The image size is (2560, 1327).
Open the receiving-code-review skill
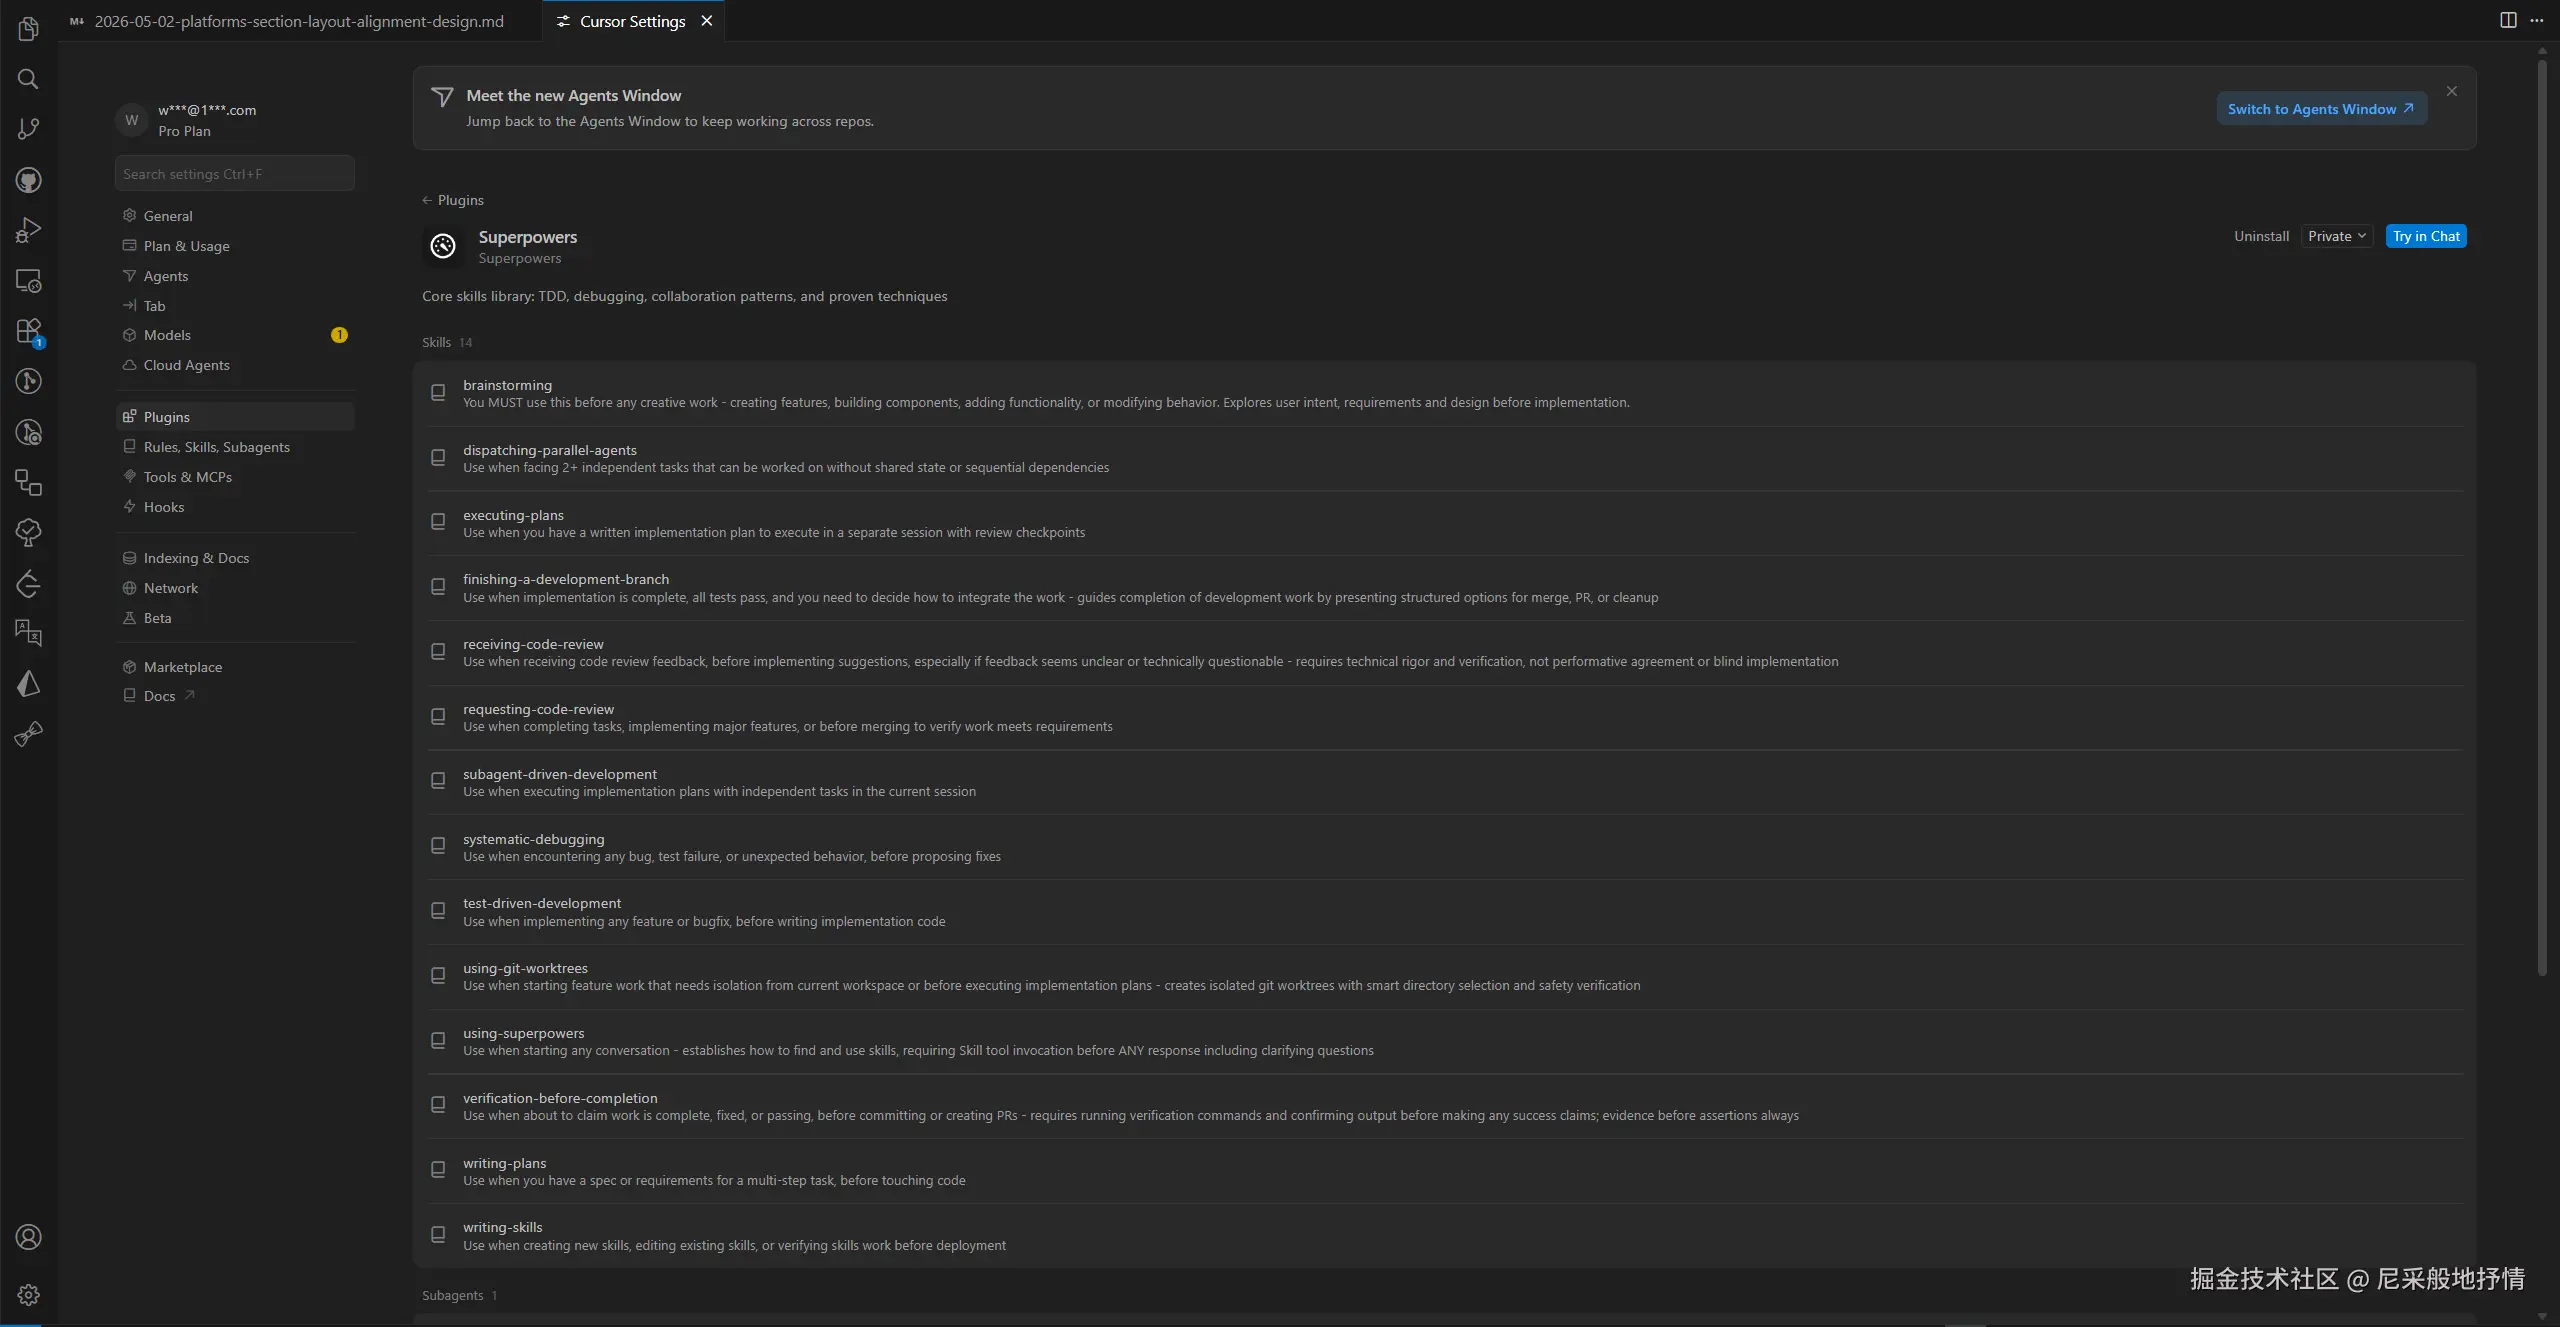(x=1445, y=653)
